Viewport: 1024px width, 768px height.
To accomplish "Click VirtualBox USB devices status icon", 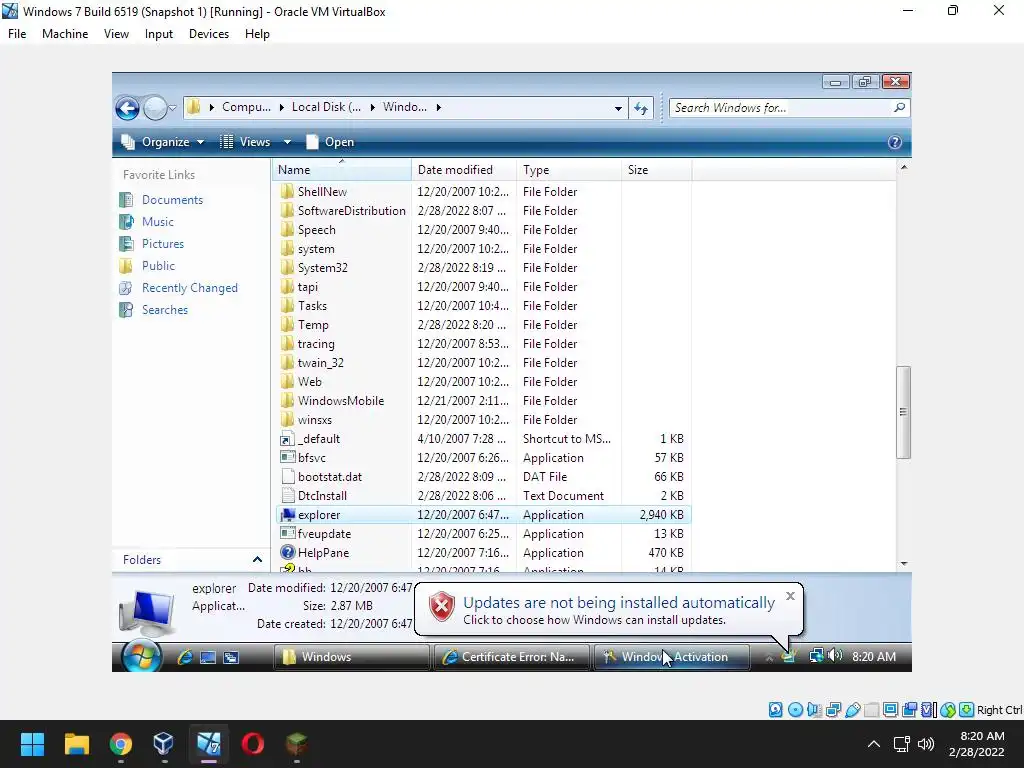I will click(852, 710).
